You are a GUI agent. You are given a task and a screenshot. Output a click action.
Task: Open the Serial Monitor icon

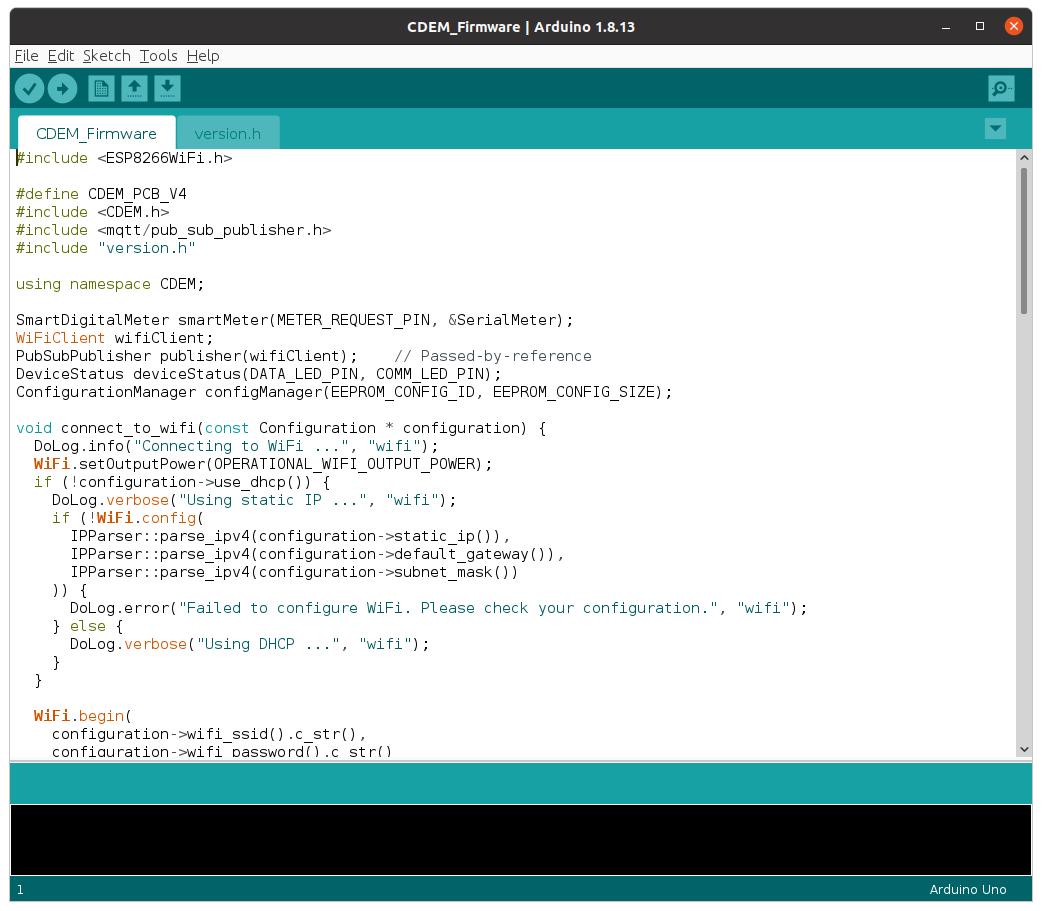tap(1001, 89)
